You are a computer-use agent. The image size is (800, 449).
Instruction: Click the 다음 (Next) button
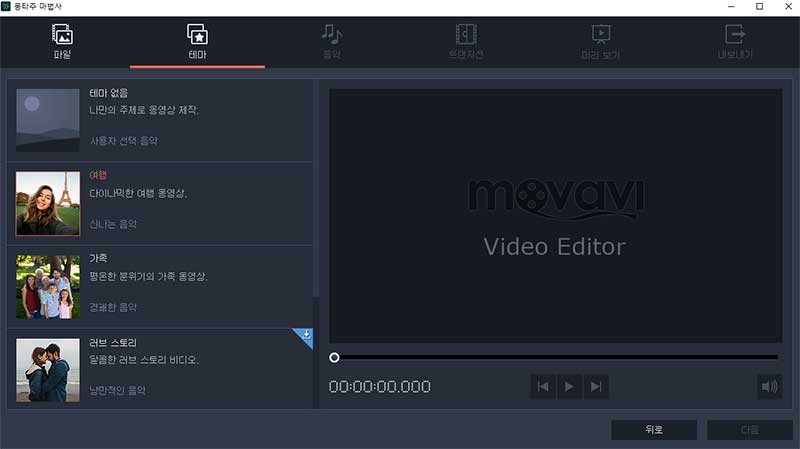pyautogui.click(x=749, y=430)
